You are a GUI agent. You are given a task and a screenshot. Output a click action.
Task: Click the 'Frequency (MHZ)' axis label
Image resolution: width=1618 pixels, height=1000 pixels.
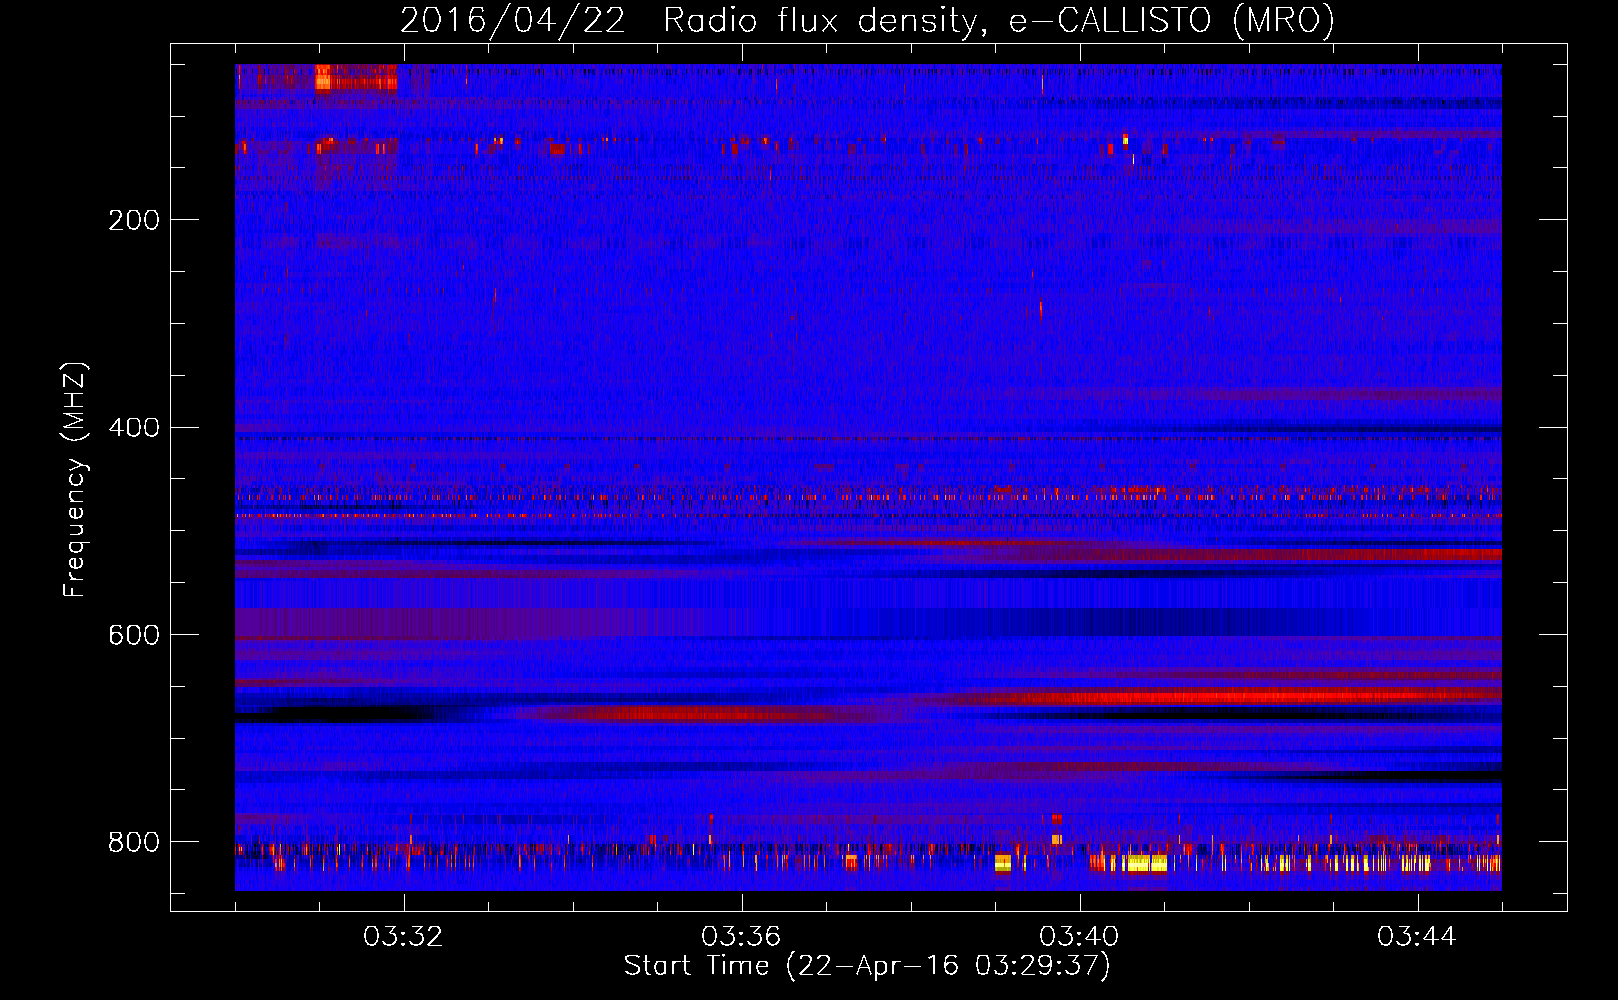click(x=75, y=479)
